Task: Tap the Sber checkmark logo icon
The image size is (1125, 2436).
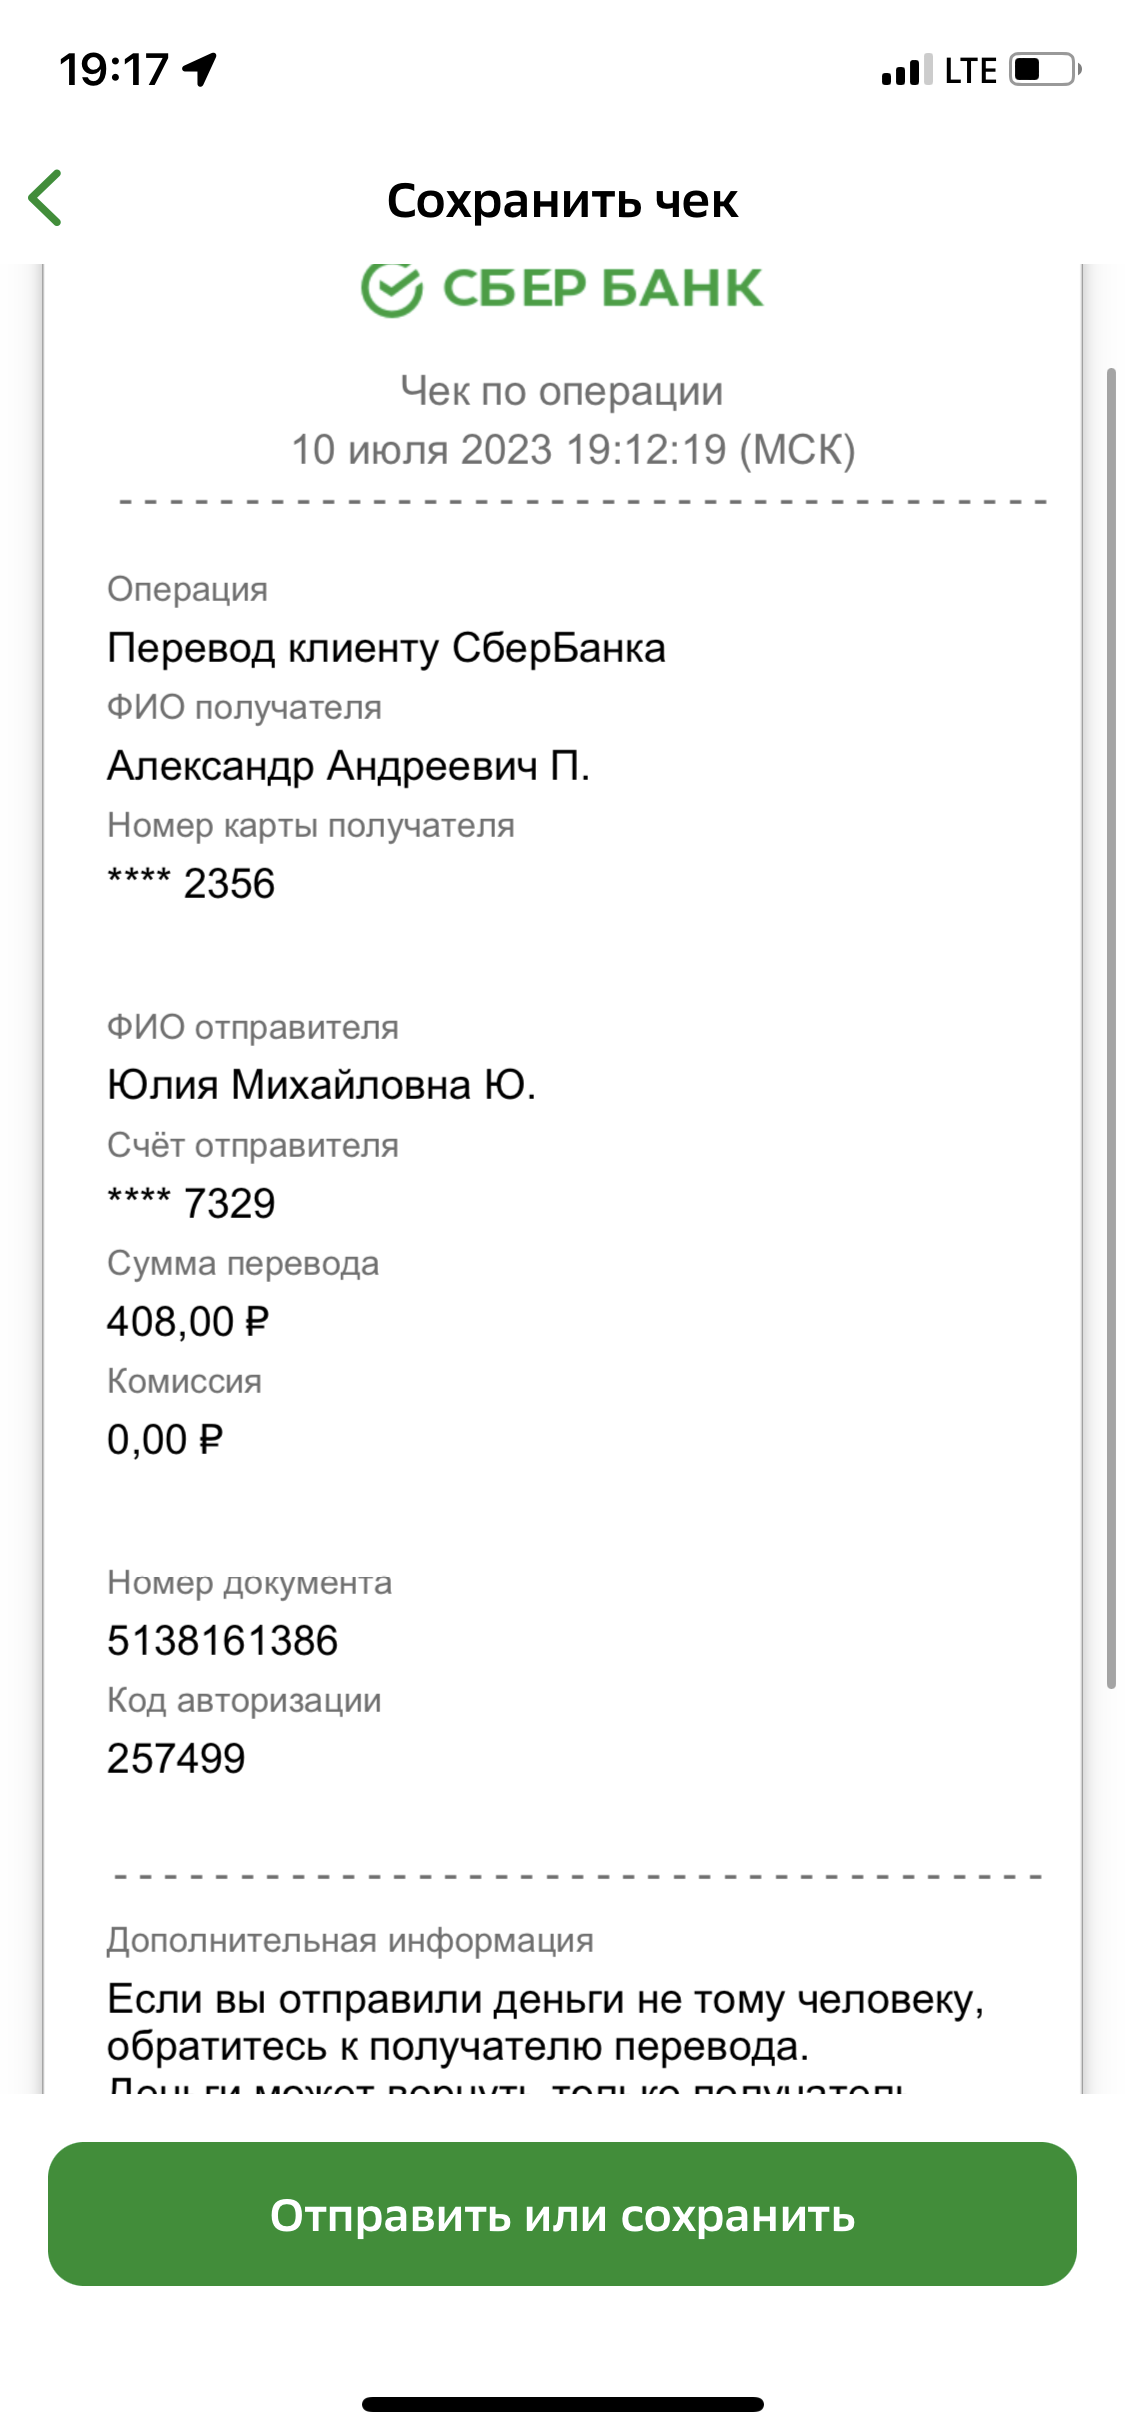Action: 391,289
